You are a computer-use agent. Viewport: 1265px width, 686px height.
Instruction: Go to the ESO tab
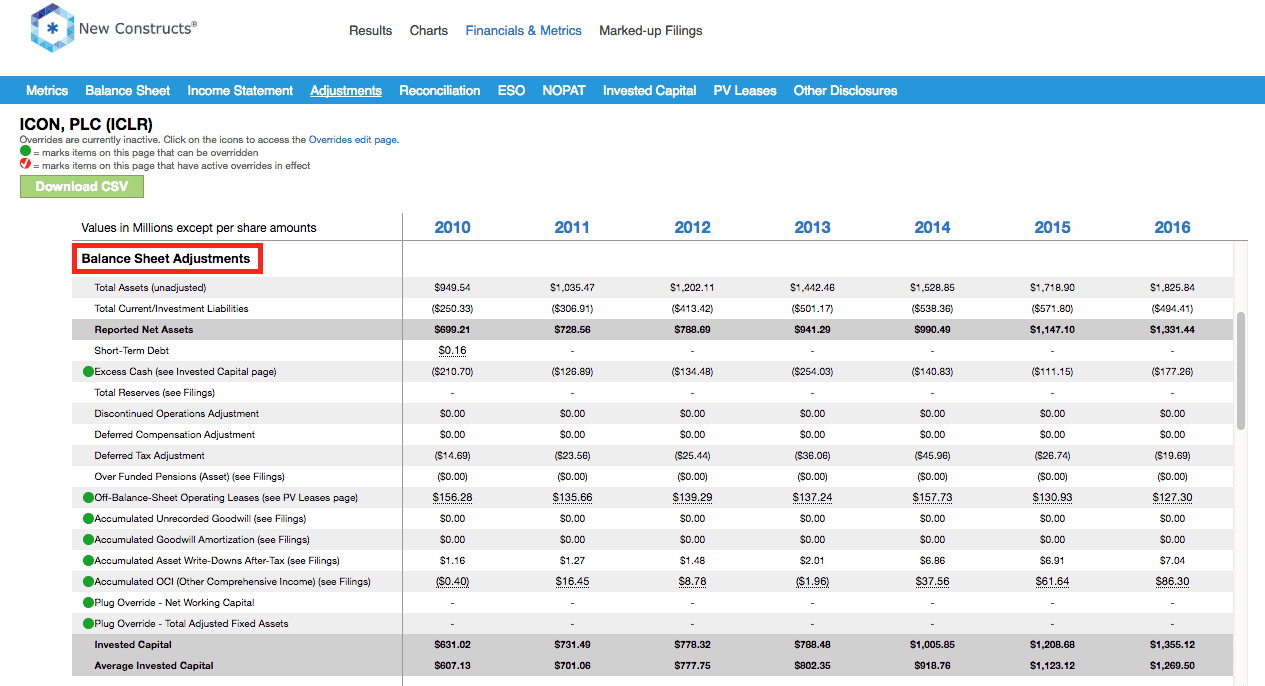511,90
